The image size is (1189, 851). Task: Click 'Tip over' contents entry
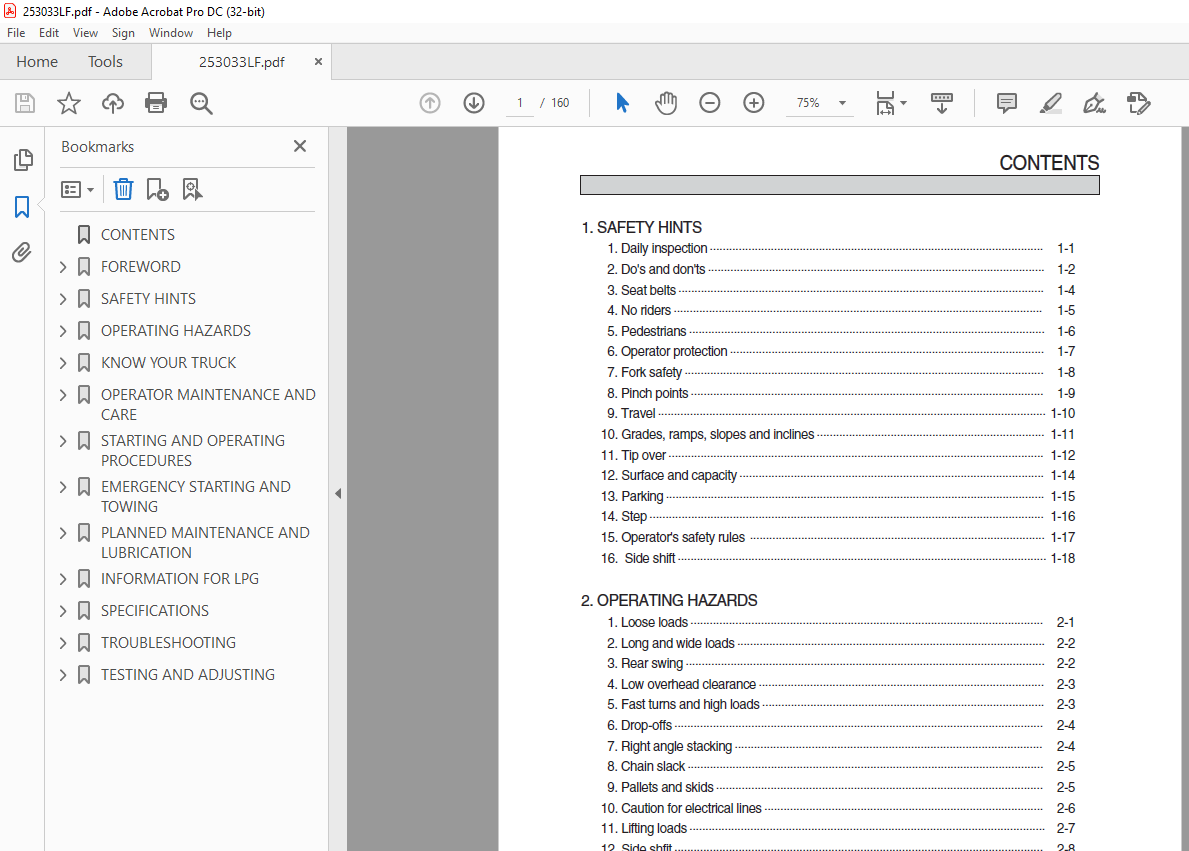tap(643, 455)
